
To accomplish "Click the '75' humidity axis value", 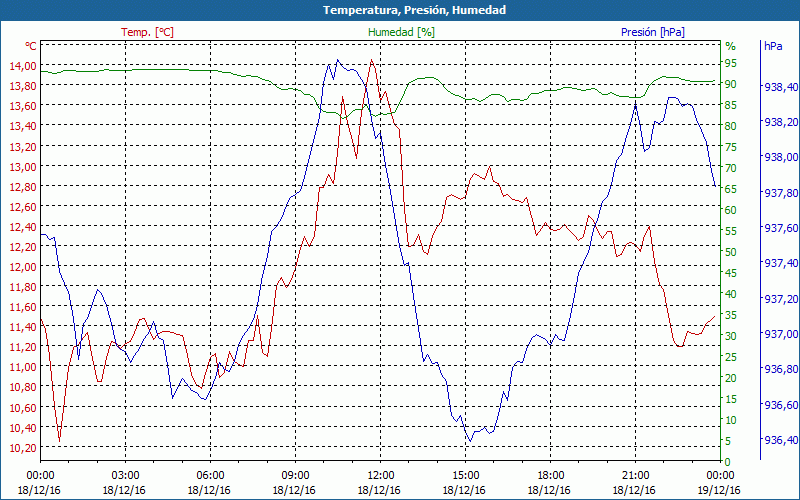I will (731, 147).
